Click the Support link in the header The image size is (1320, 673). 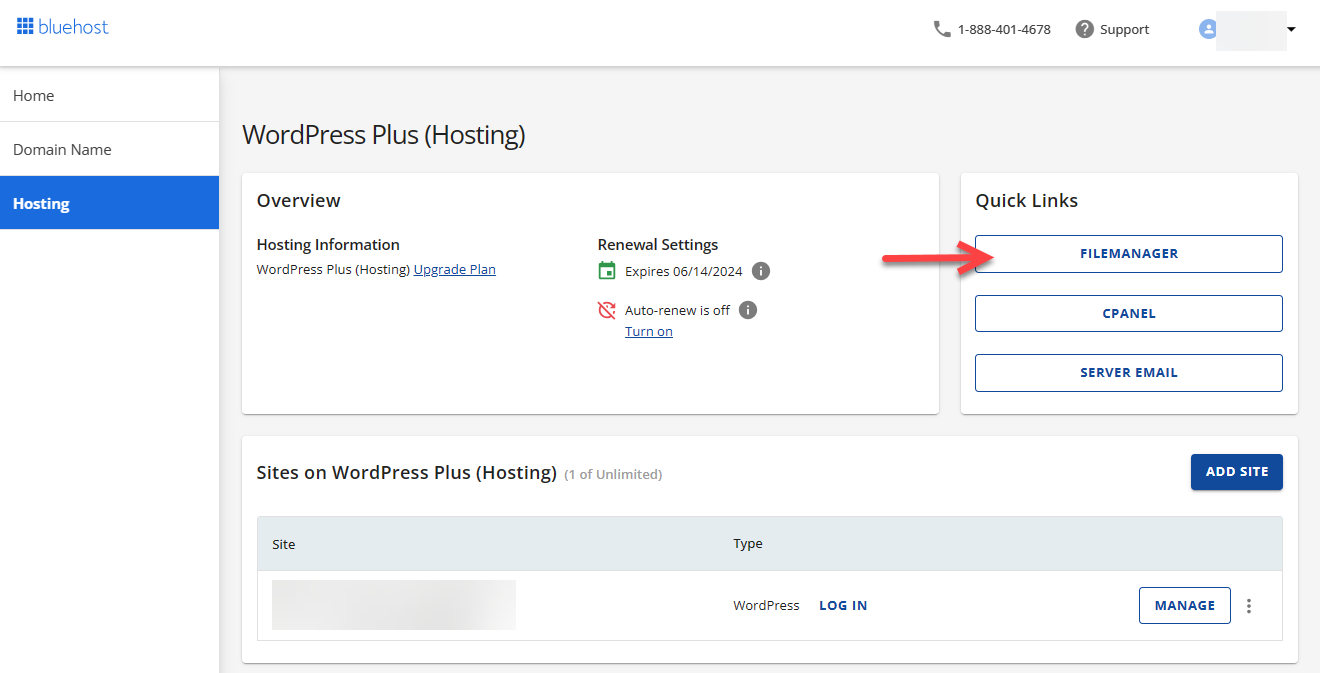pyautogui.click(x=1124, y=30)
